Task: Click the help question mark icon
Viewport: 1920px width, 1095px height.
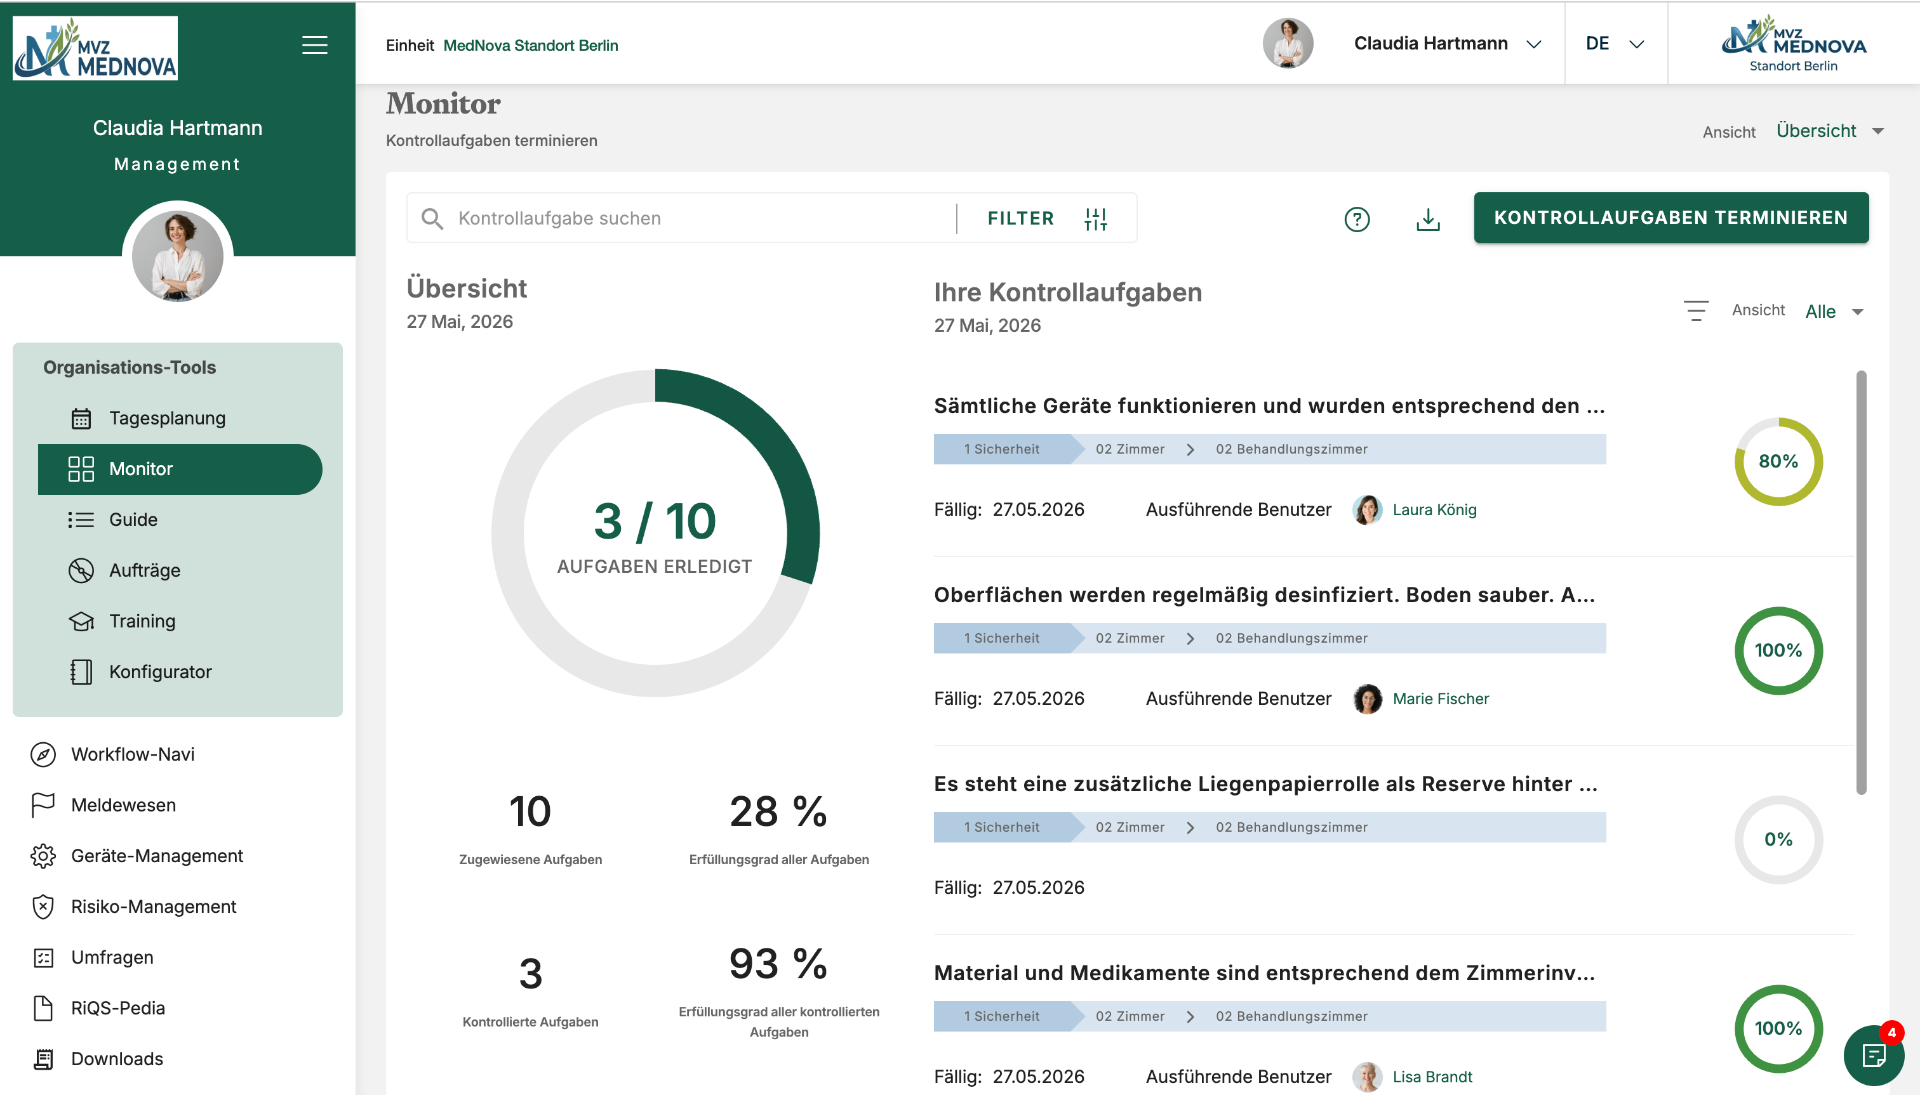Action: [1357, 219]
